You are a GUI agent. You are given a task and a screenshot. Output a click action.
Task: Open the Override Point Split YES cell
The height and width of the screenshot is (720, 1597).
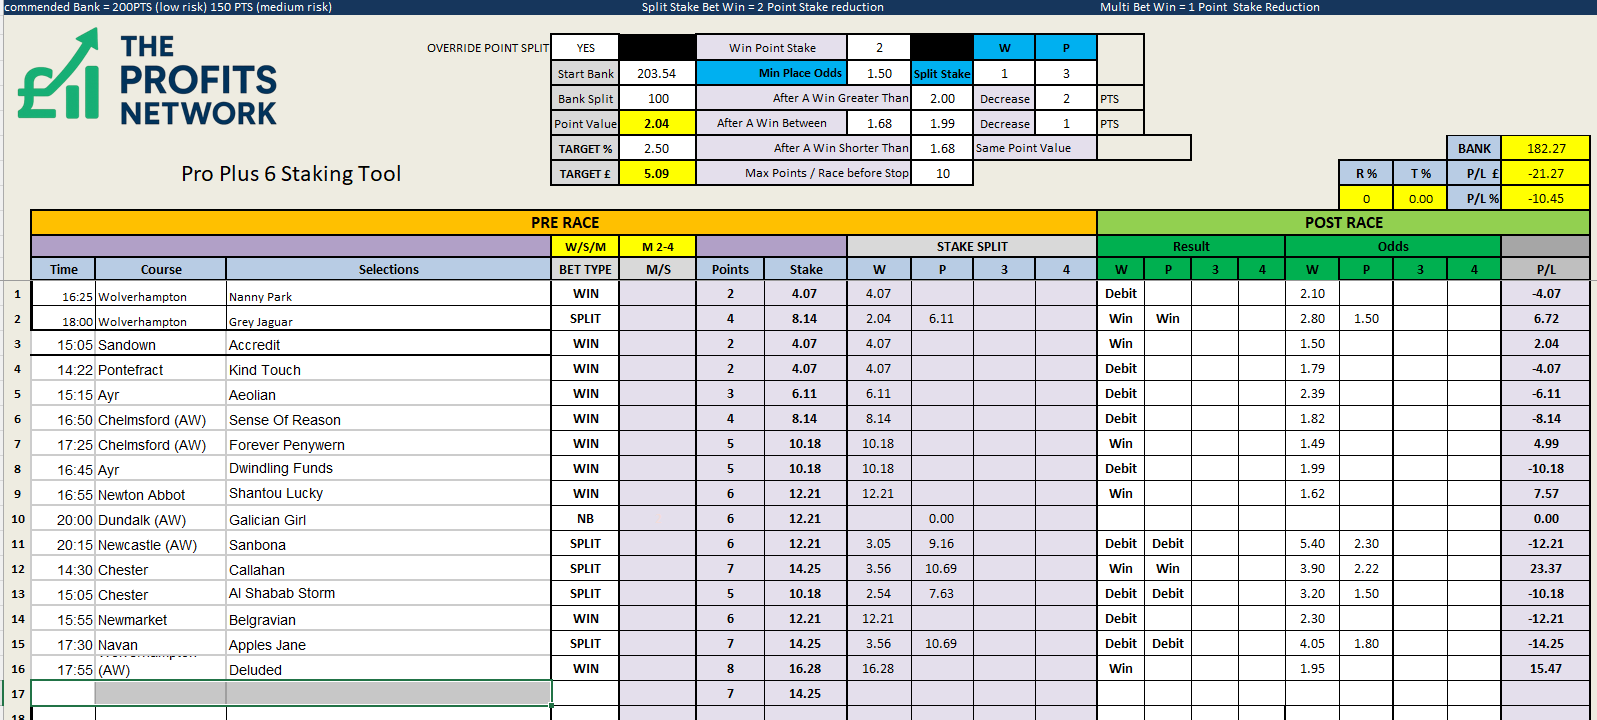point(585,48)
